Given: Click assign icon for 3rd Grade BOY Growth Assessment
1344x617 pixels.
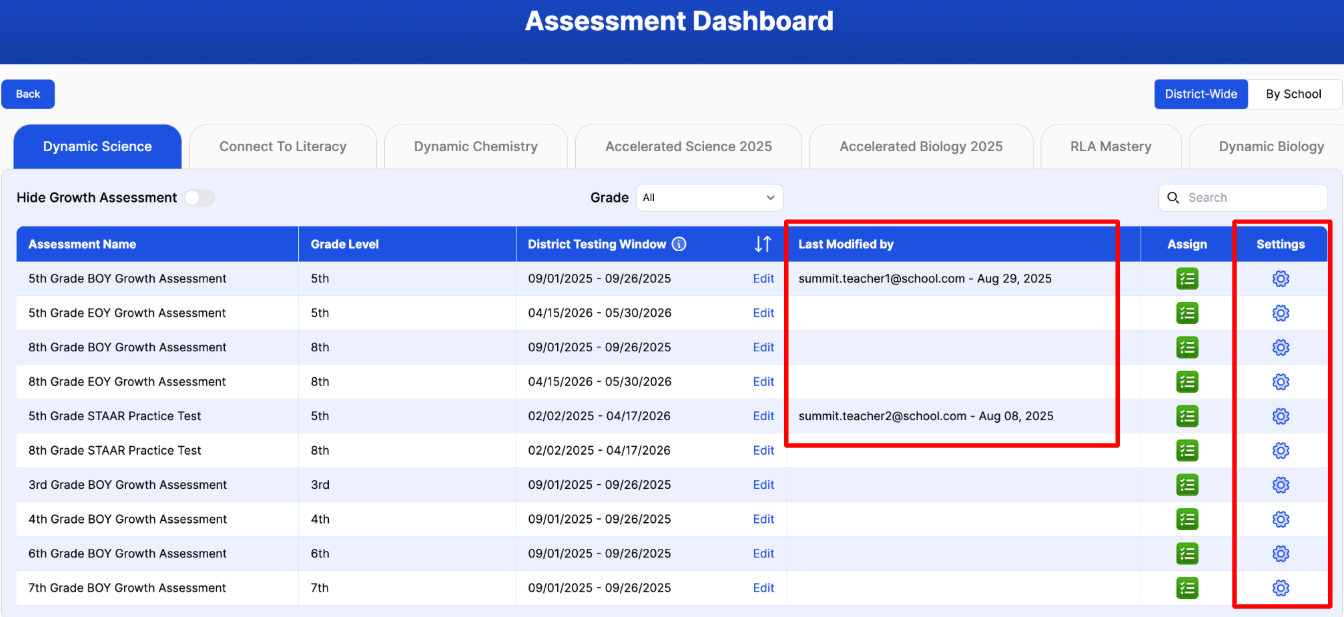Looking at the screenshot, I should point(1187,485).
